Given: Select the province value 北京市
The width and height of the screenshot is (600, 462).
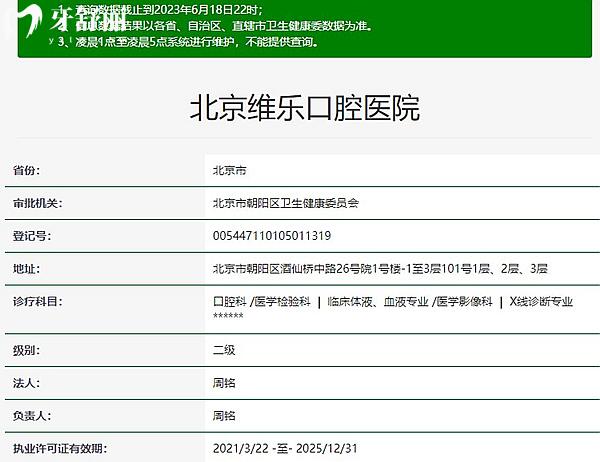Looking at the screenshot, I should [x=230, y=170].
